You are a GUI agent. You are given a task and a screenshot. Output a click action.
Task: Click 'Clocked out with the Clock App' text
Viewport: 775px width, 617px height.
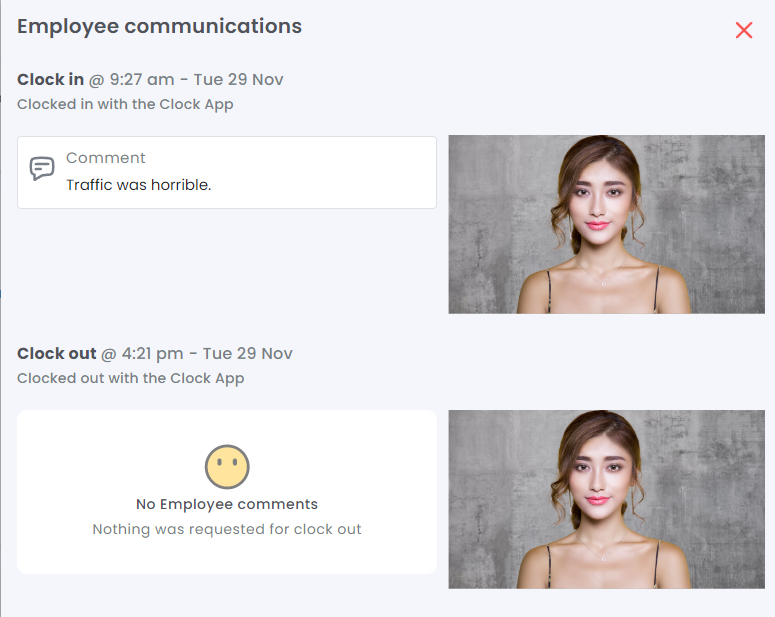pos(130,378)
